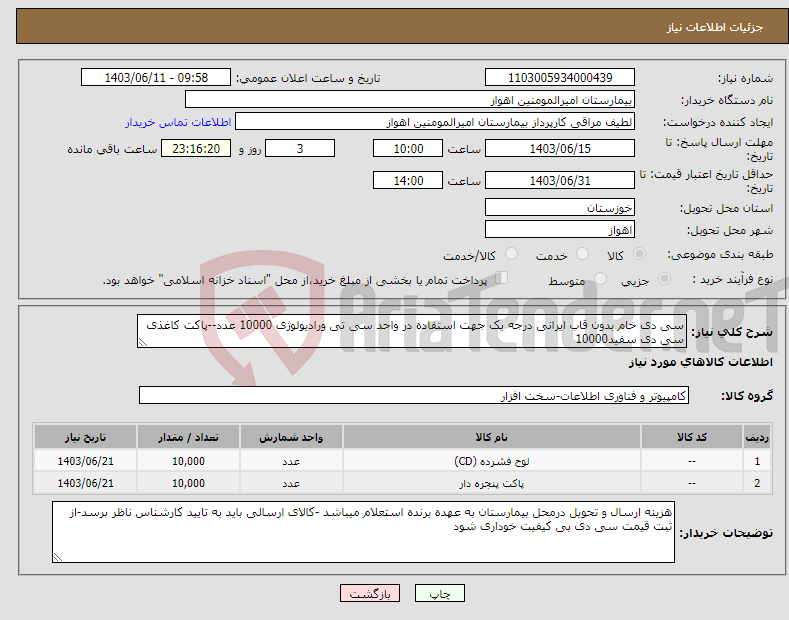Click the ساعت باقی مانده label

coord(112,149)
